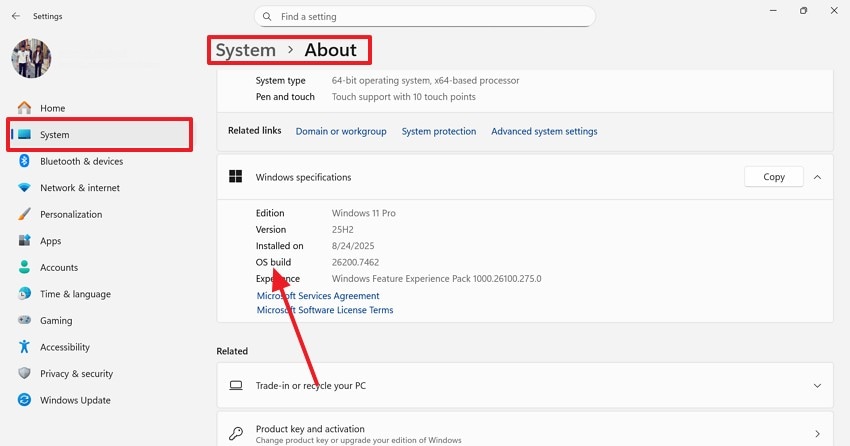Click Touch support with 10 touch points

coord(403,96)
